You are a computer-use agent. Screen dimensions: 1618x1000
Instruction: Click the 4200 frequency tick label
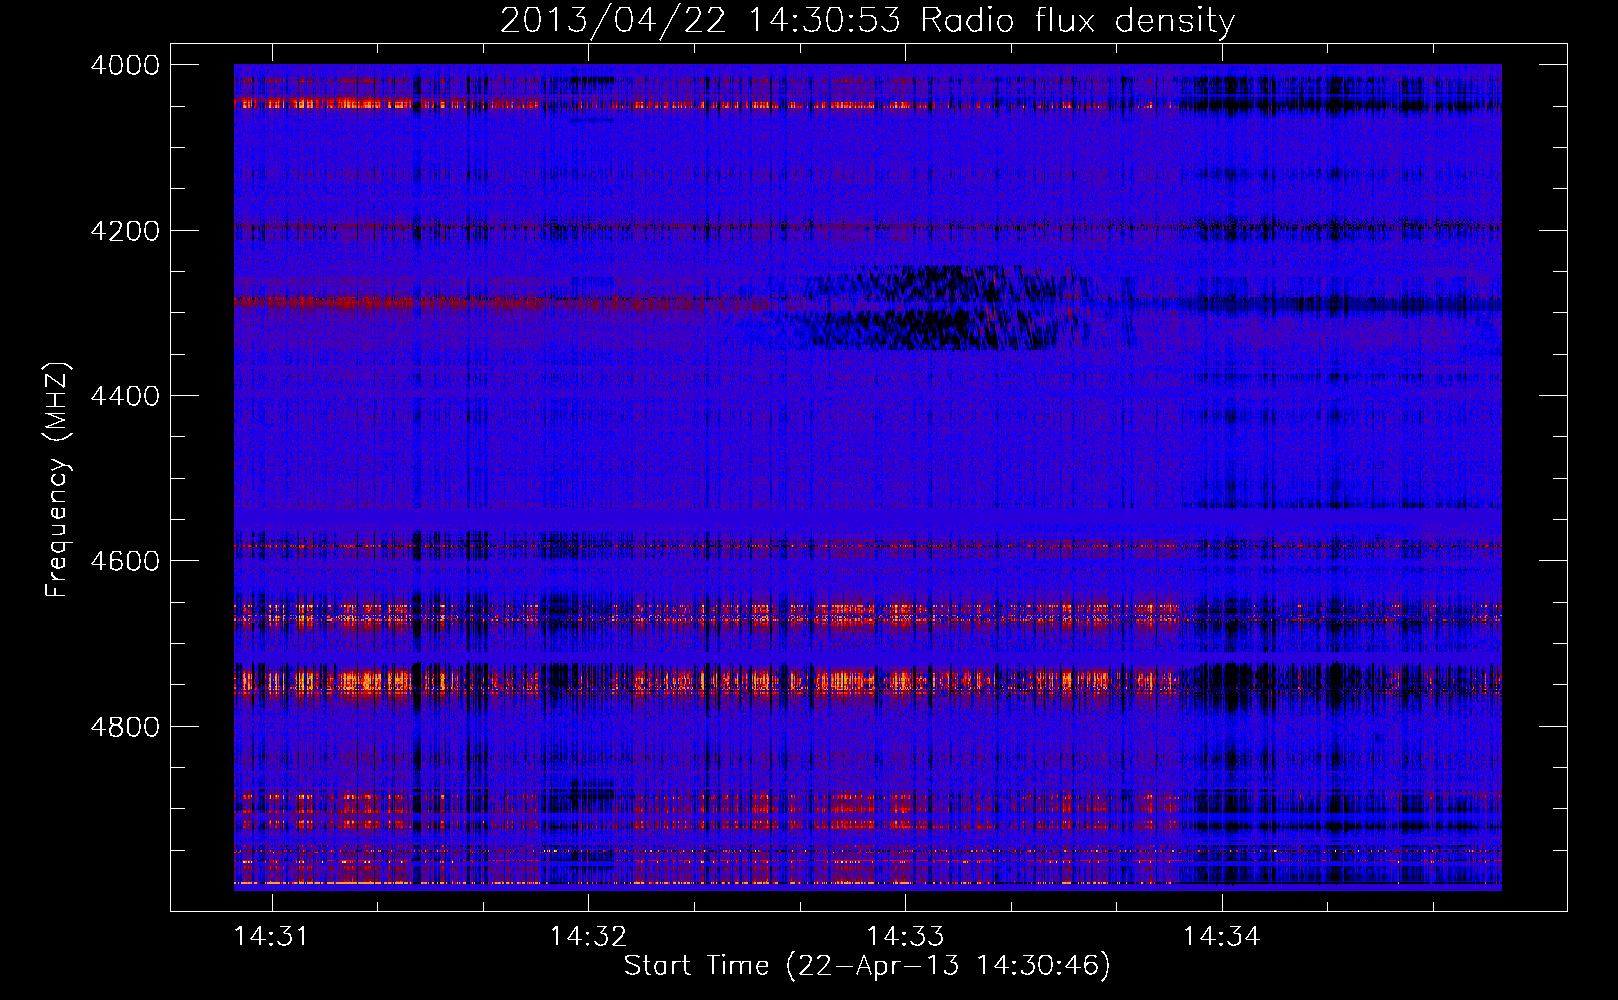tap(125, 231)
